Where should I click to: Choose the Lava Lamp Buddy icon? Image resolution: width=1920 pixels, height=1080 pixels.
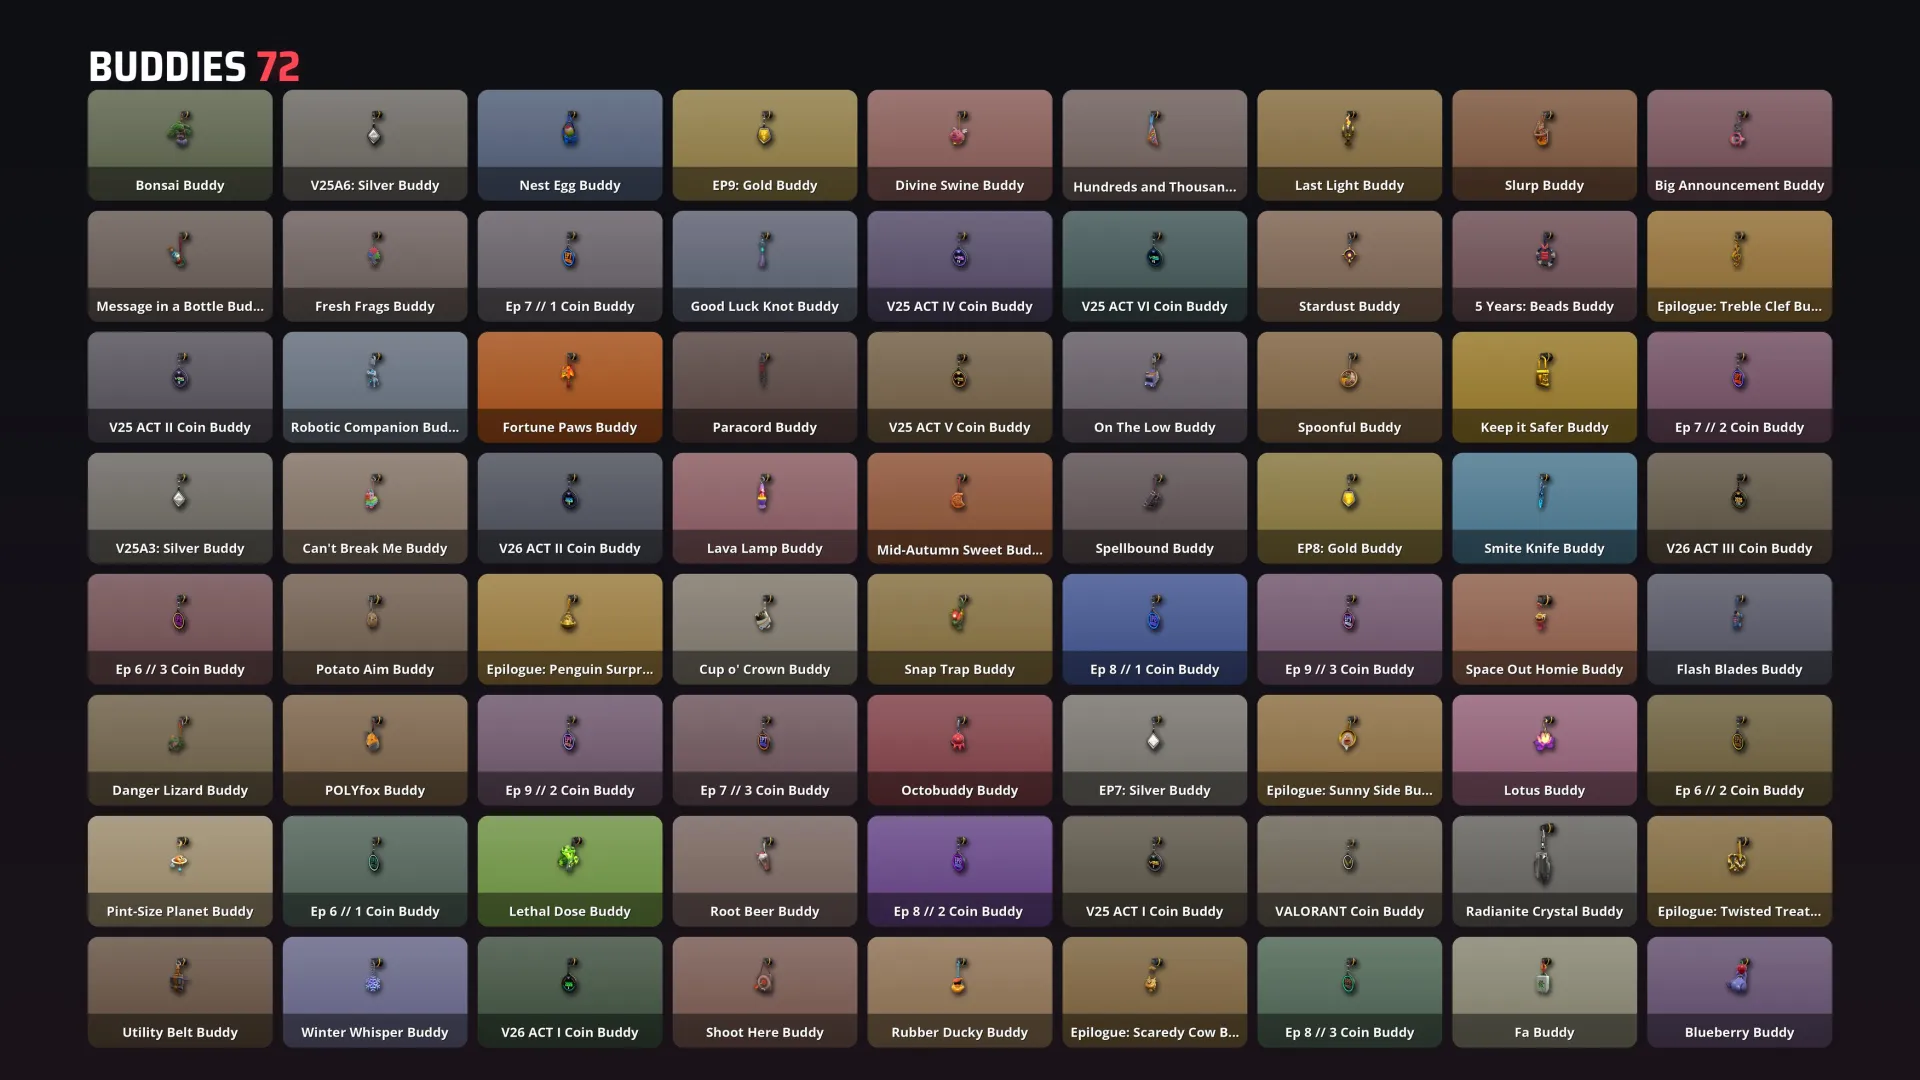point(765,492)
